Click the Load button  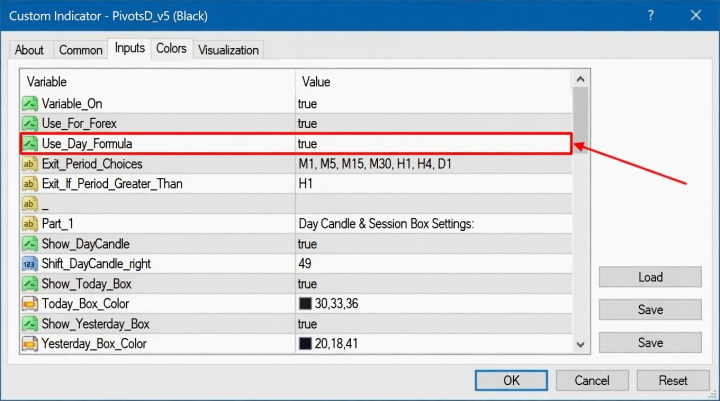point(650,277)
